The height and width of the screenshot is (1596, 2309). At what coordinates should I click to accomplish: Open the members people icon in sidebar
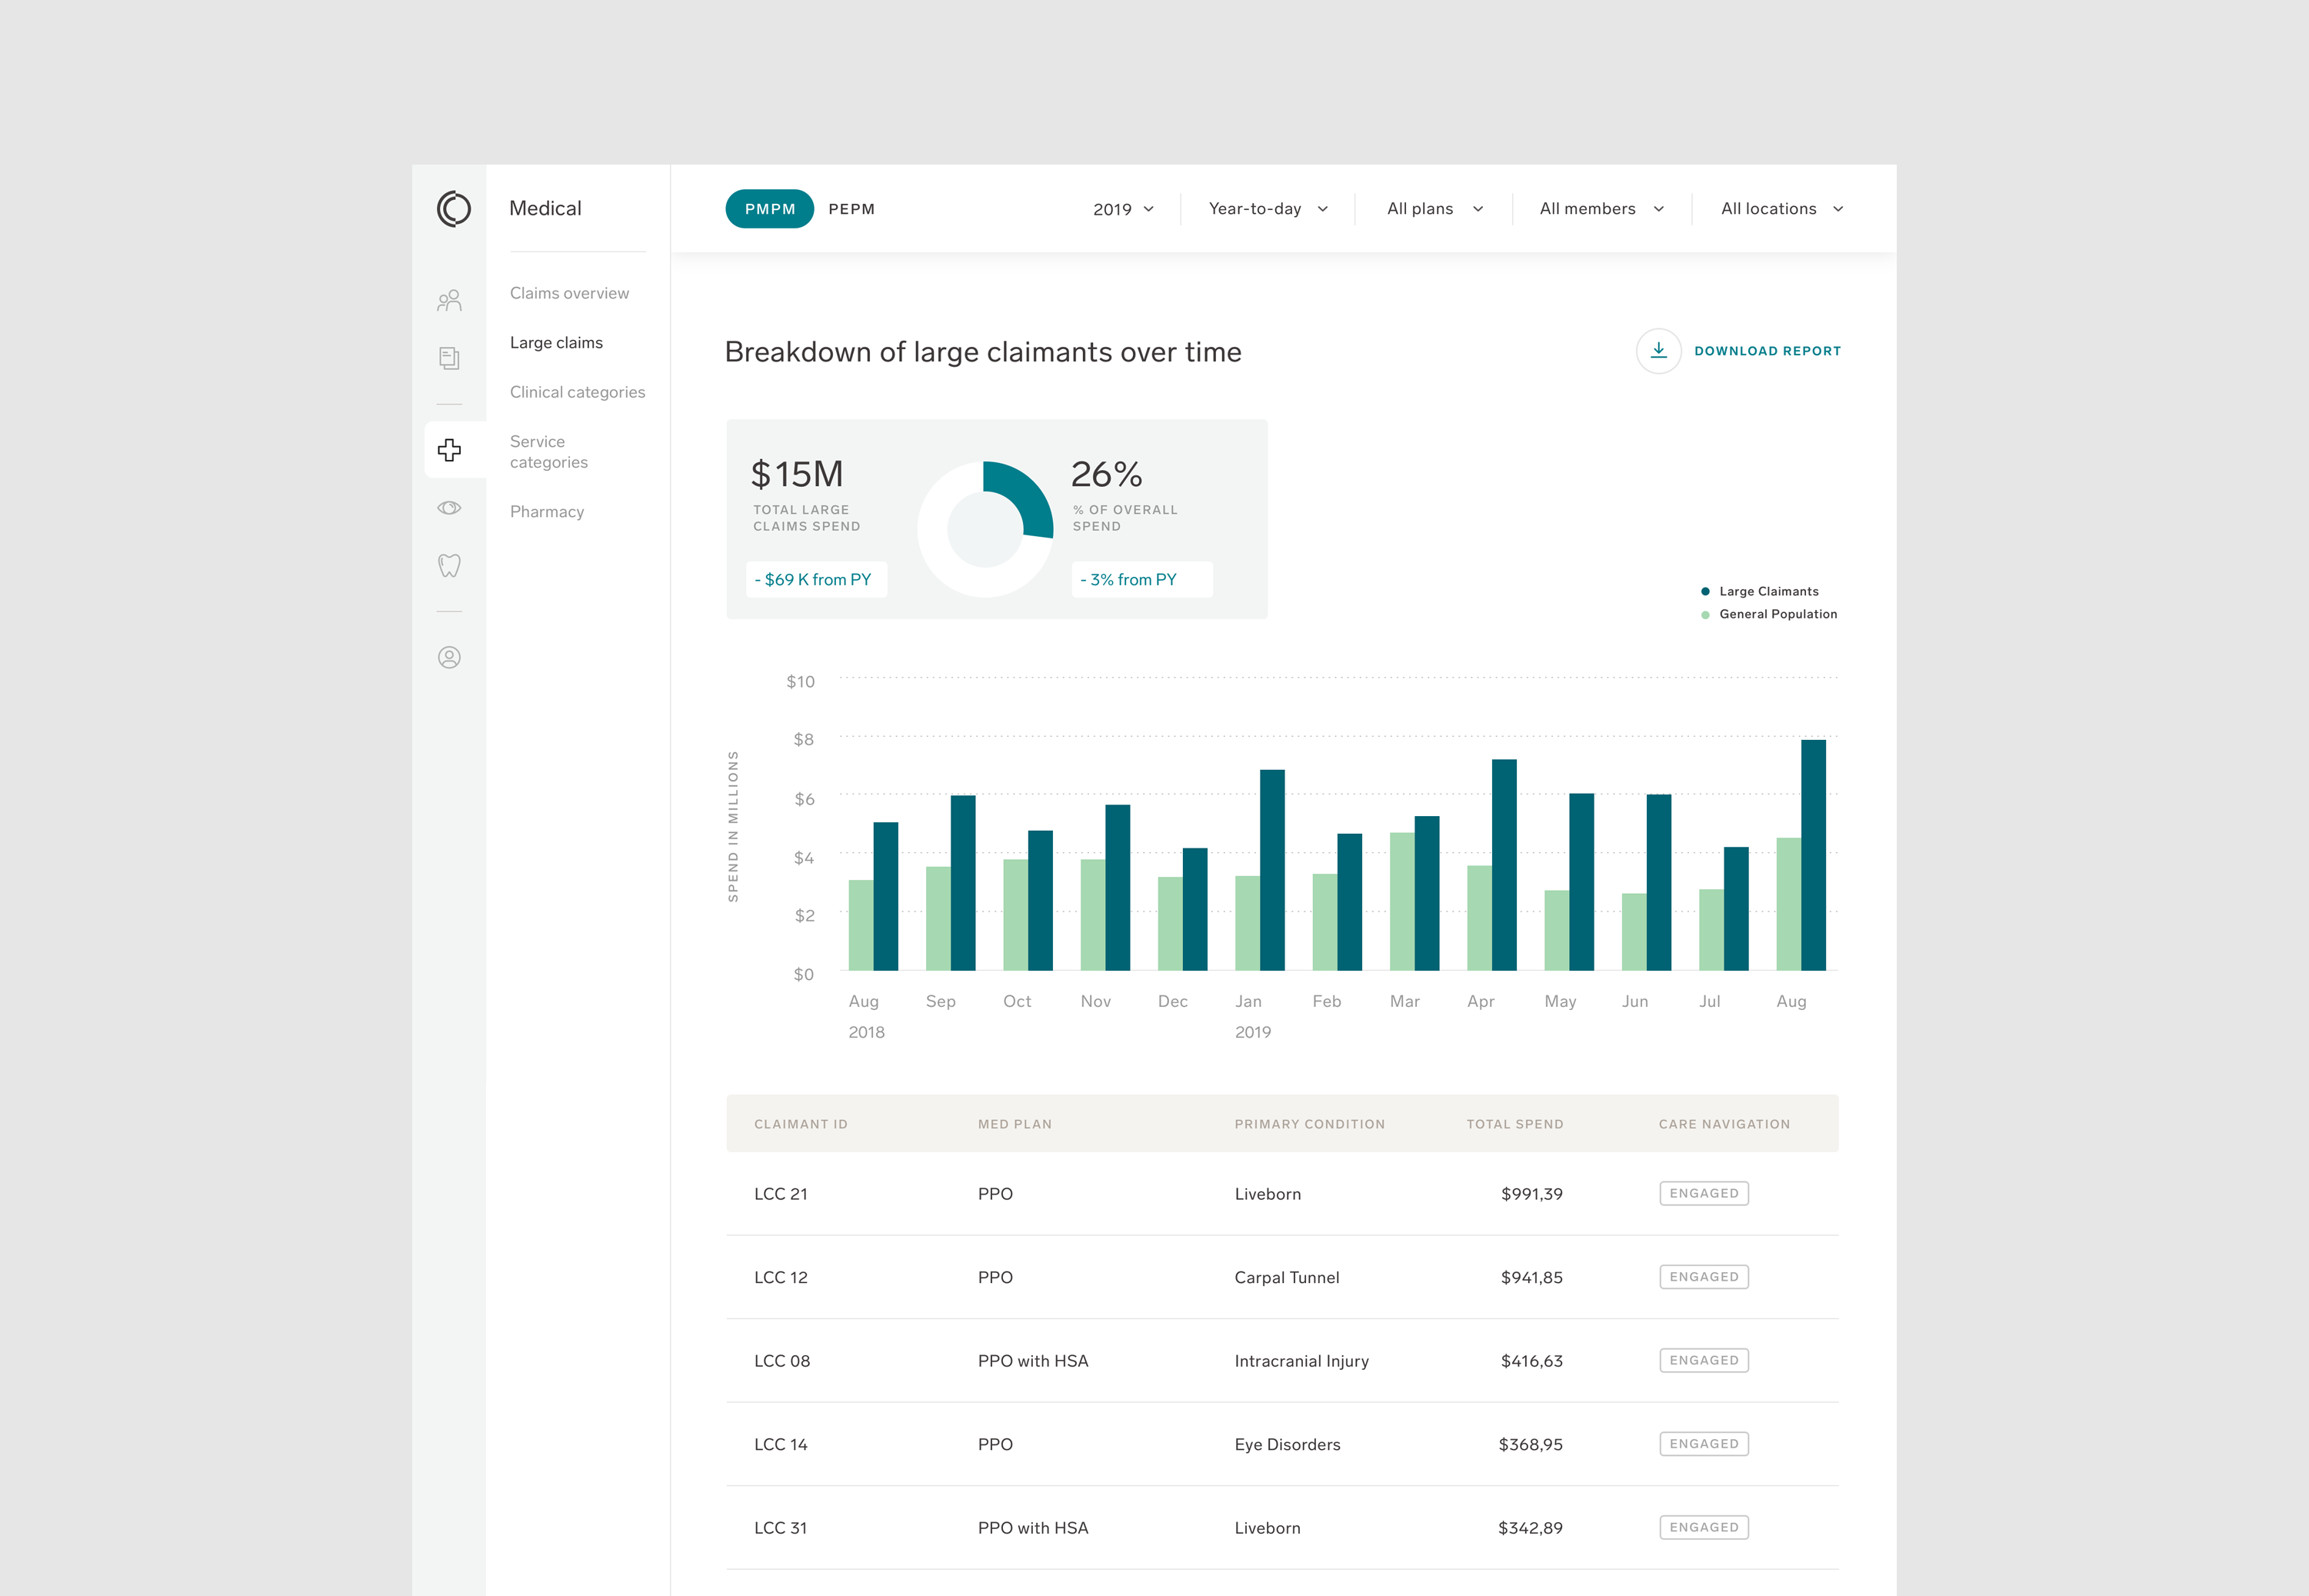(449, 301)
